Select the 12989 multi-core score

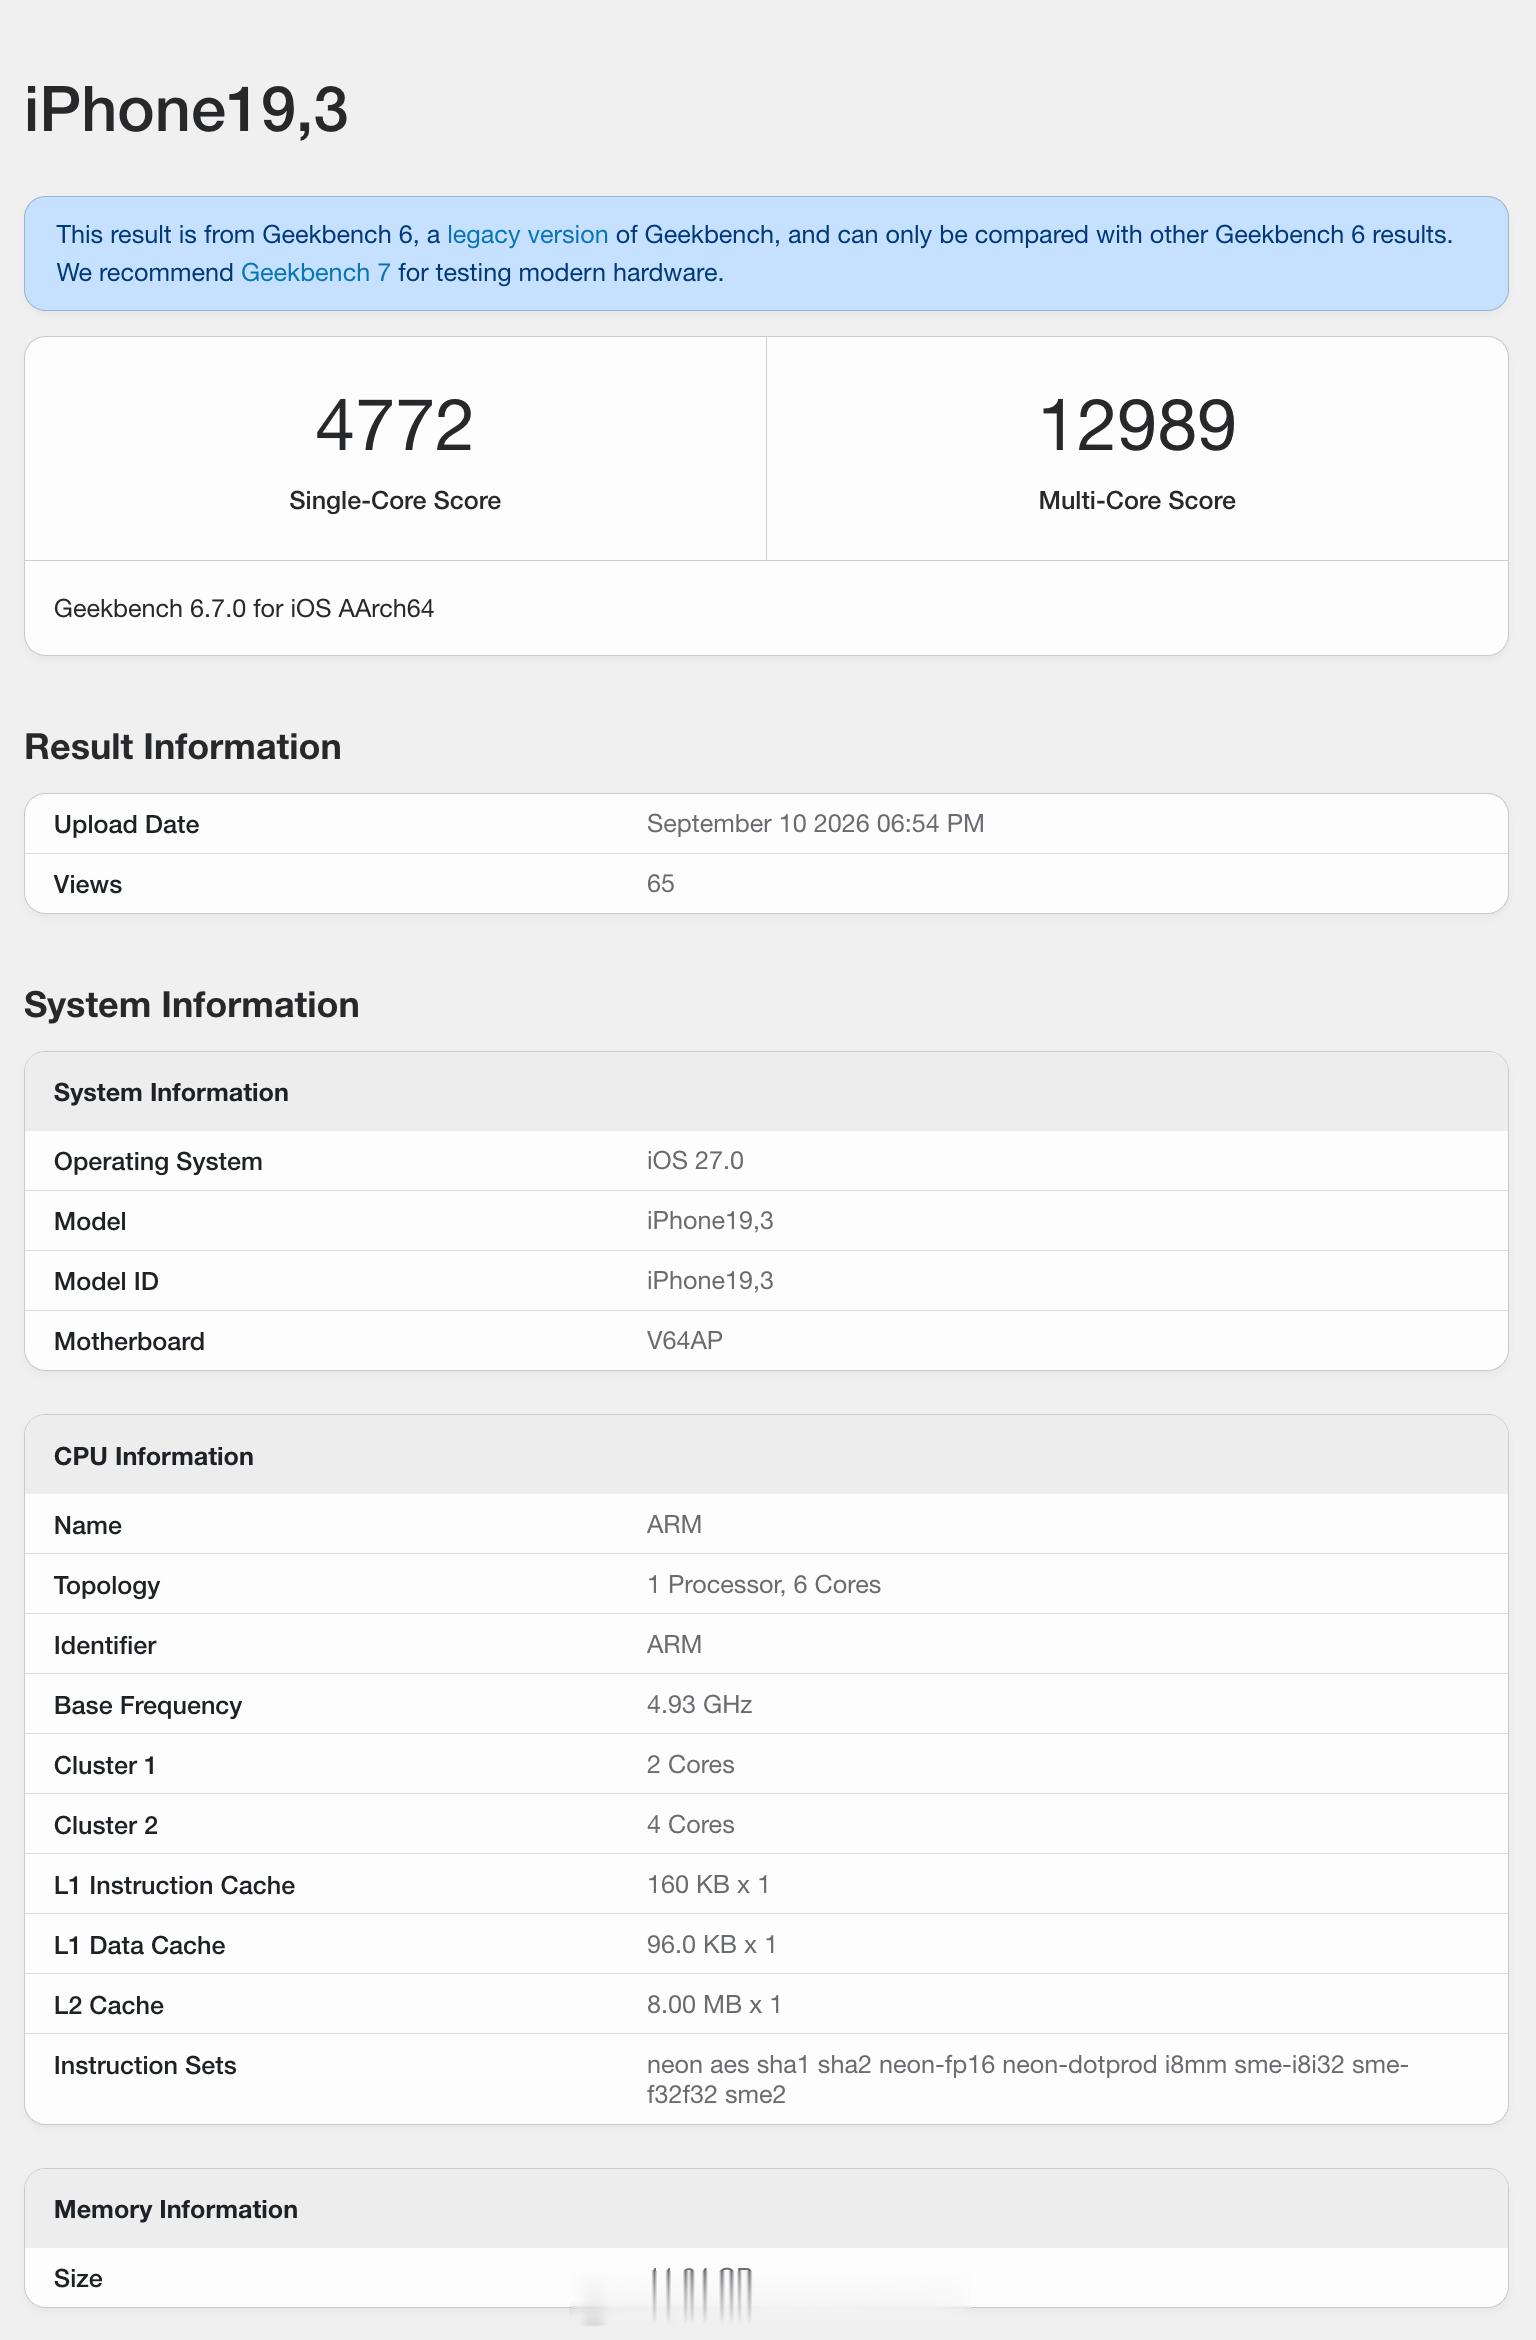point(1137,425)
